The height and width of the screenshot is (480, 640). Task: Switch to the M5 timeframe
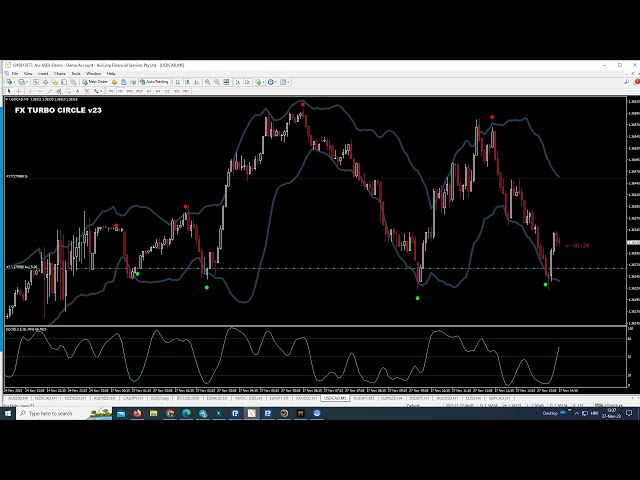[120, 91]
